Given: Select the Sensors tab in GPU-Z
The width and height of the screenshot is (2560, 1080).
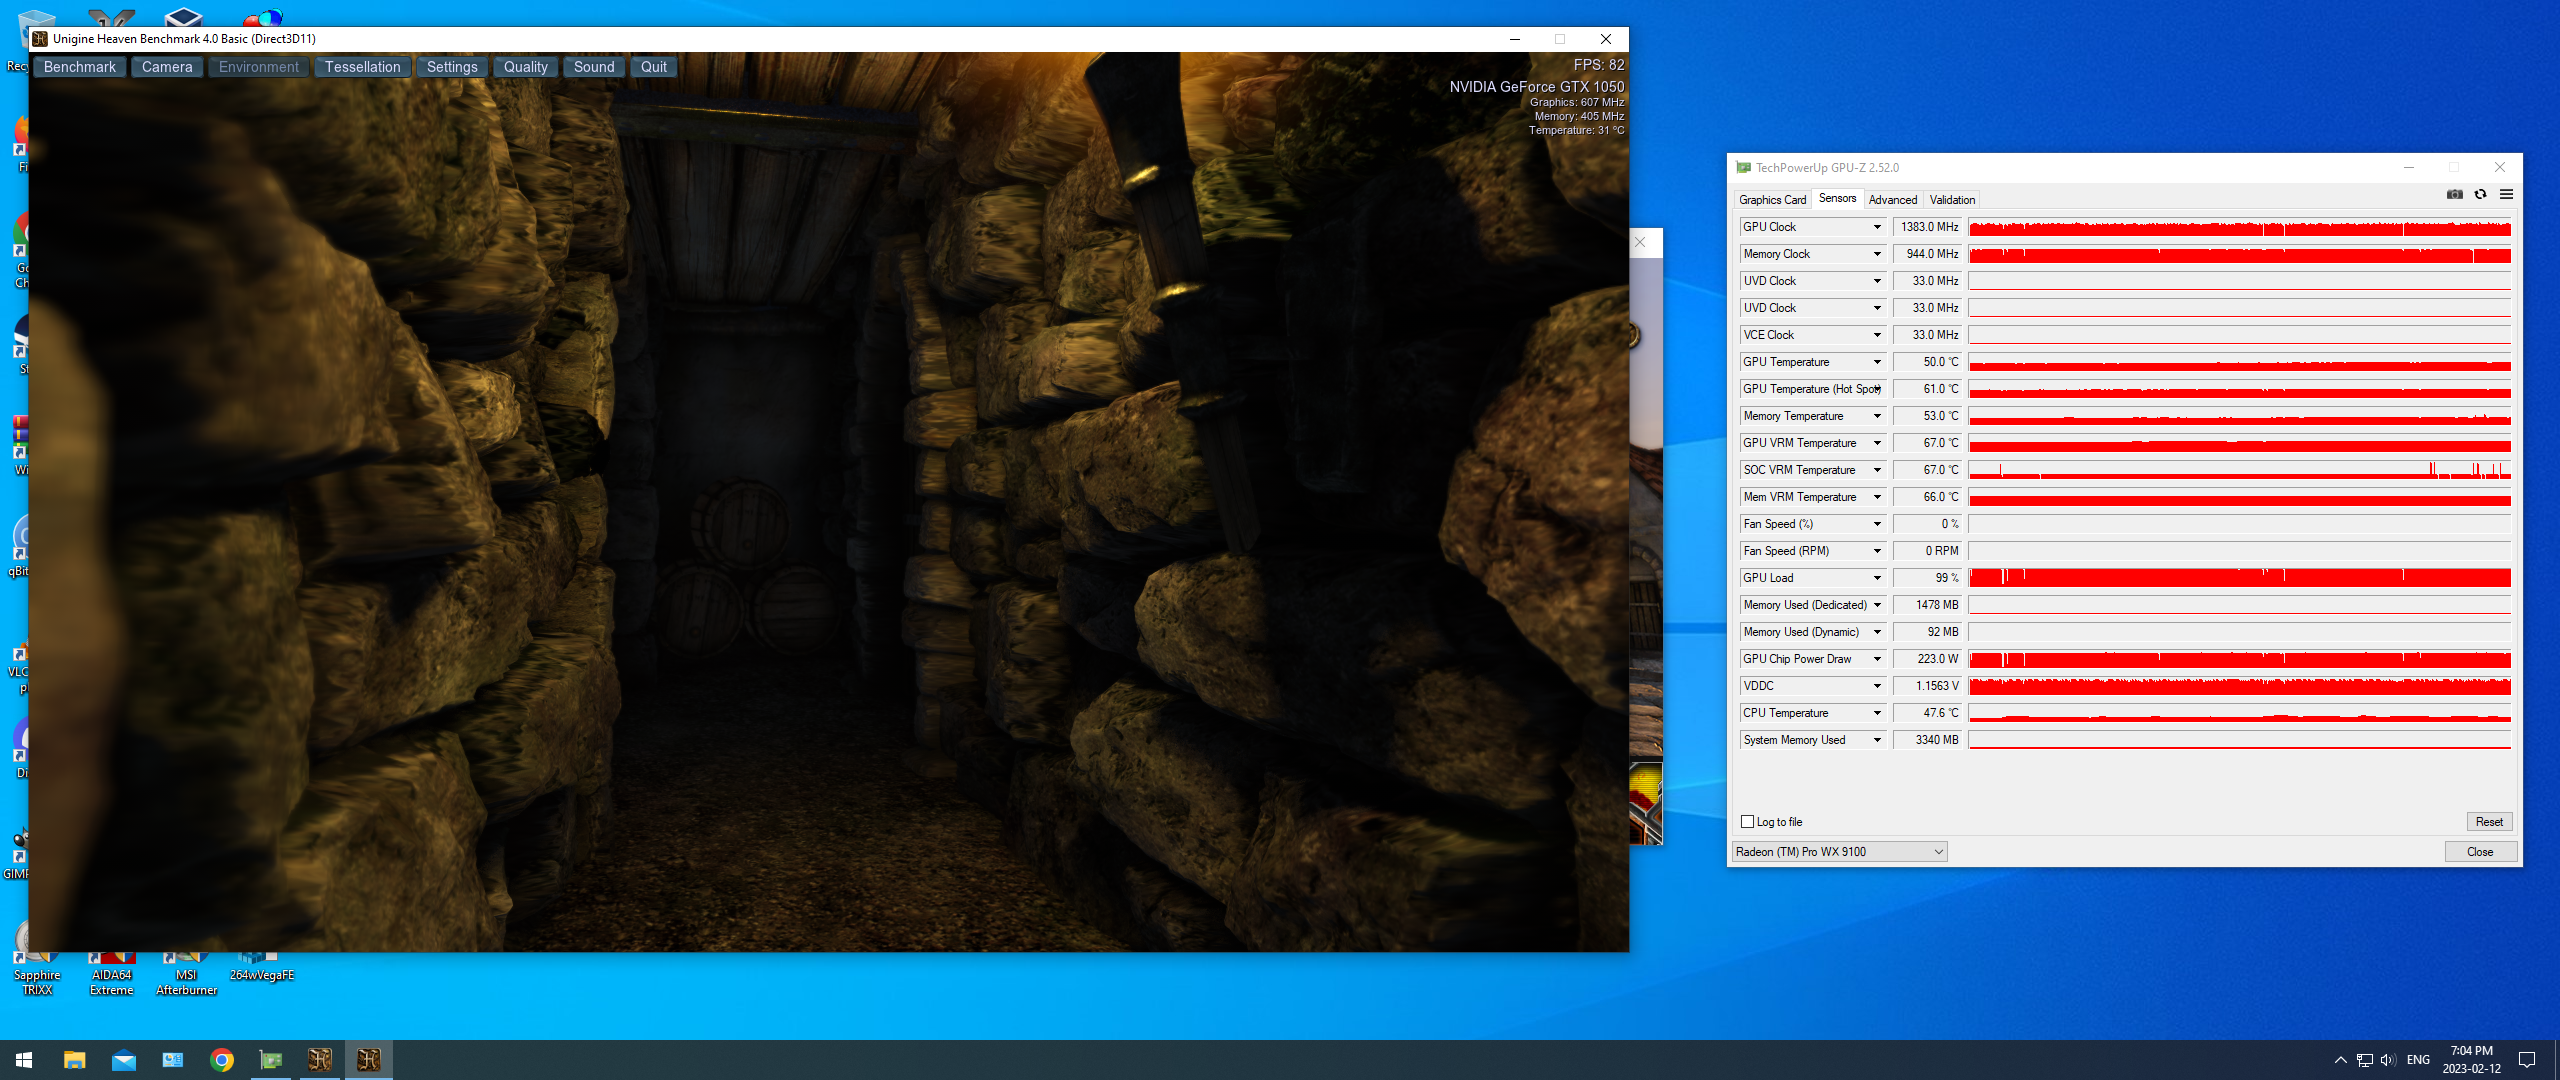Looking at the screenshot, I should coord(1837,199).
